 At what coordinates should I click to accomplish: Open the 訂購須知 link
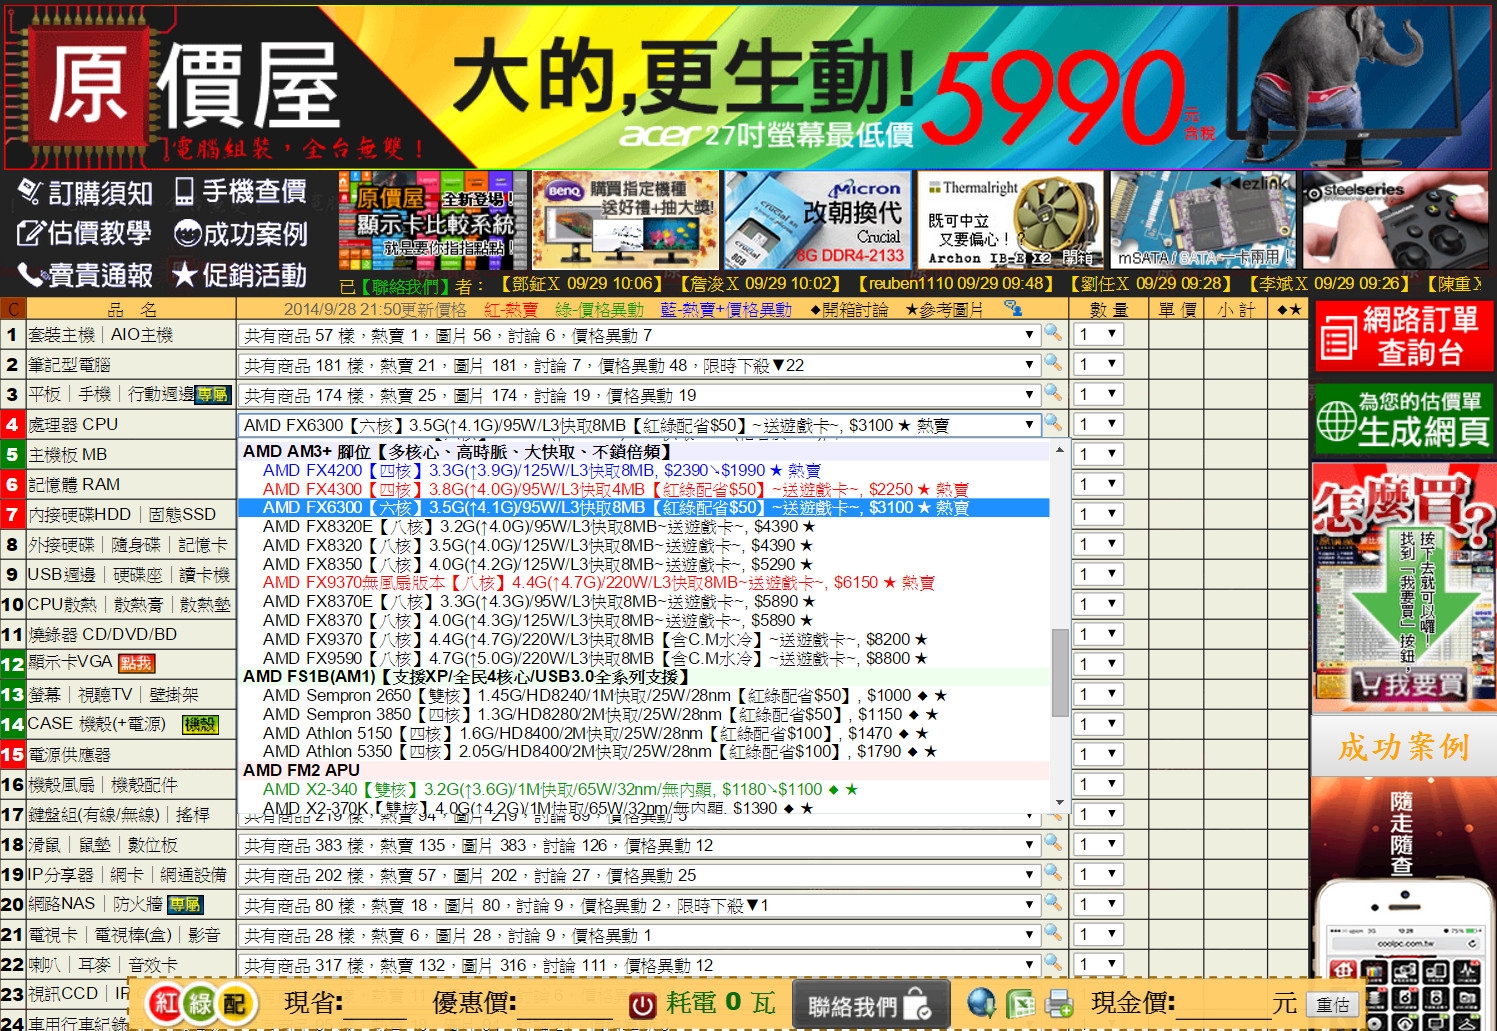click(x=85, y=192)
